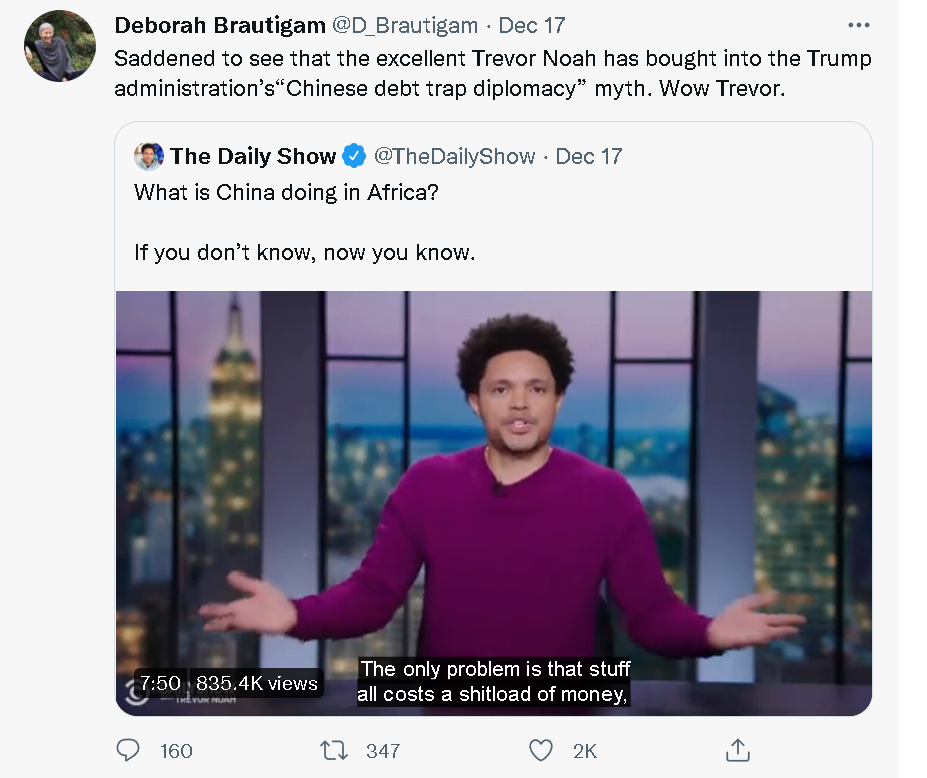Open Deborah Brautigam's profile avatar

(x=60, y=45)
